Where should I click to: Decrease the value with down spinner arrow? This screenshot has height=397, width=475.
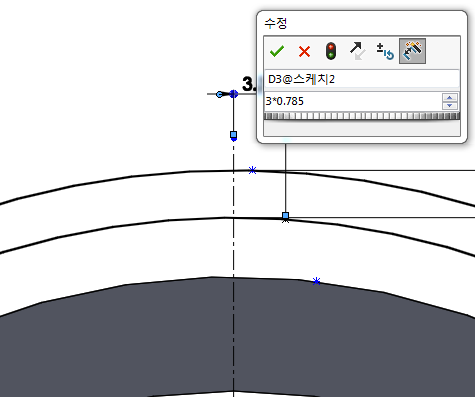click(x=450, y=106)
